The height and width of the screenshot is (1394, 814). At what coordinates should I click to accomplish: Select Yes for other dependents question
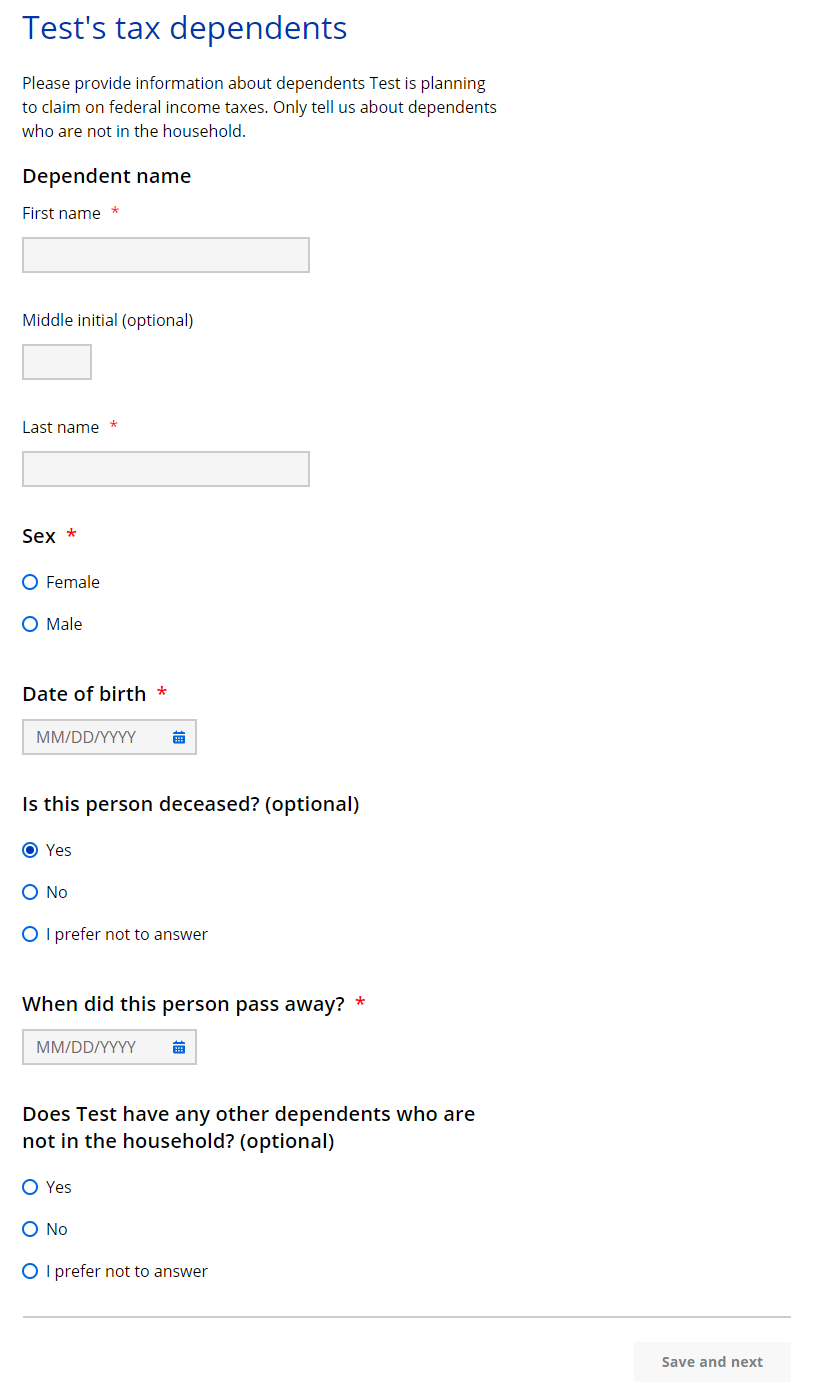click(30, 1187)
